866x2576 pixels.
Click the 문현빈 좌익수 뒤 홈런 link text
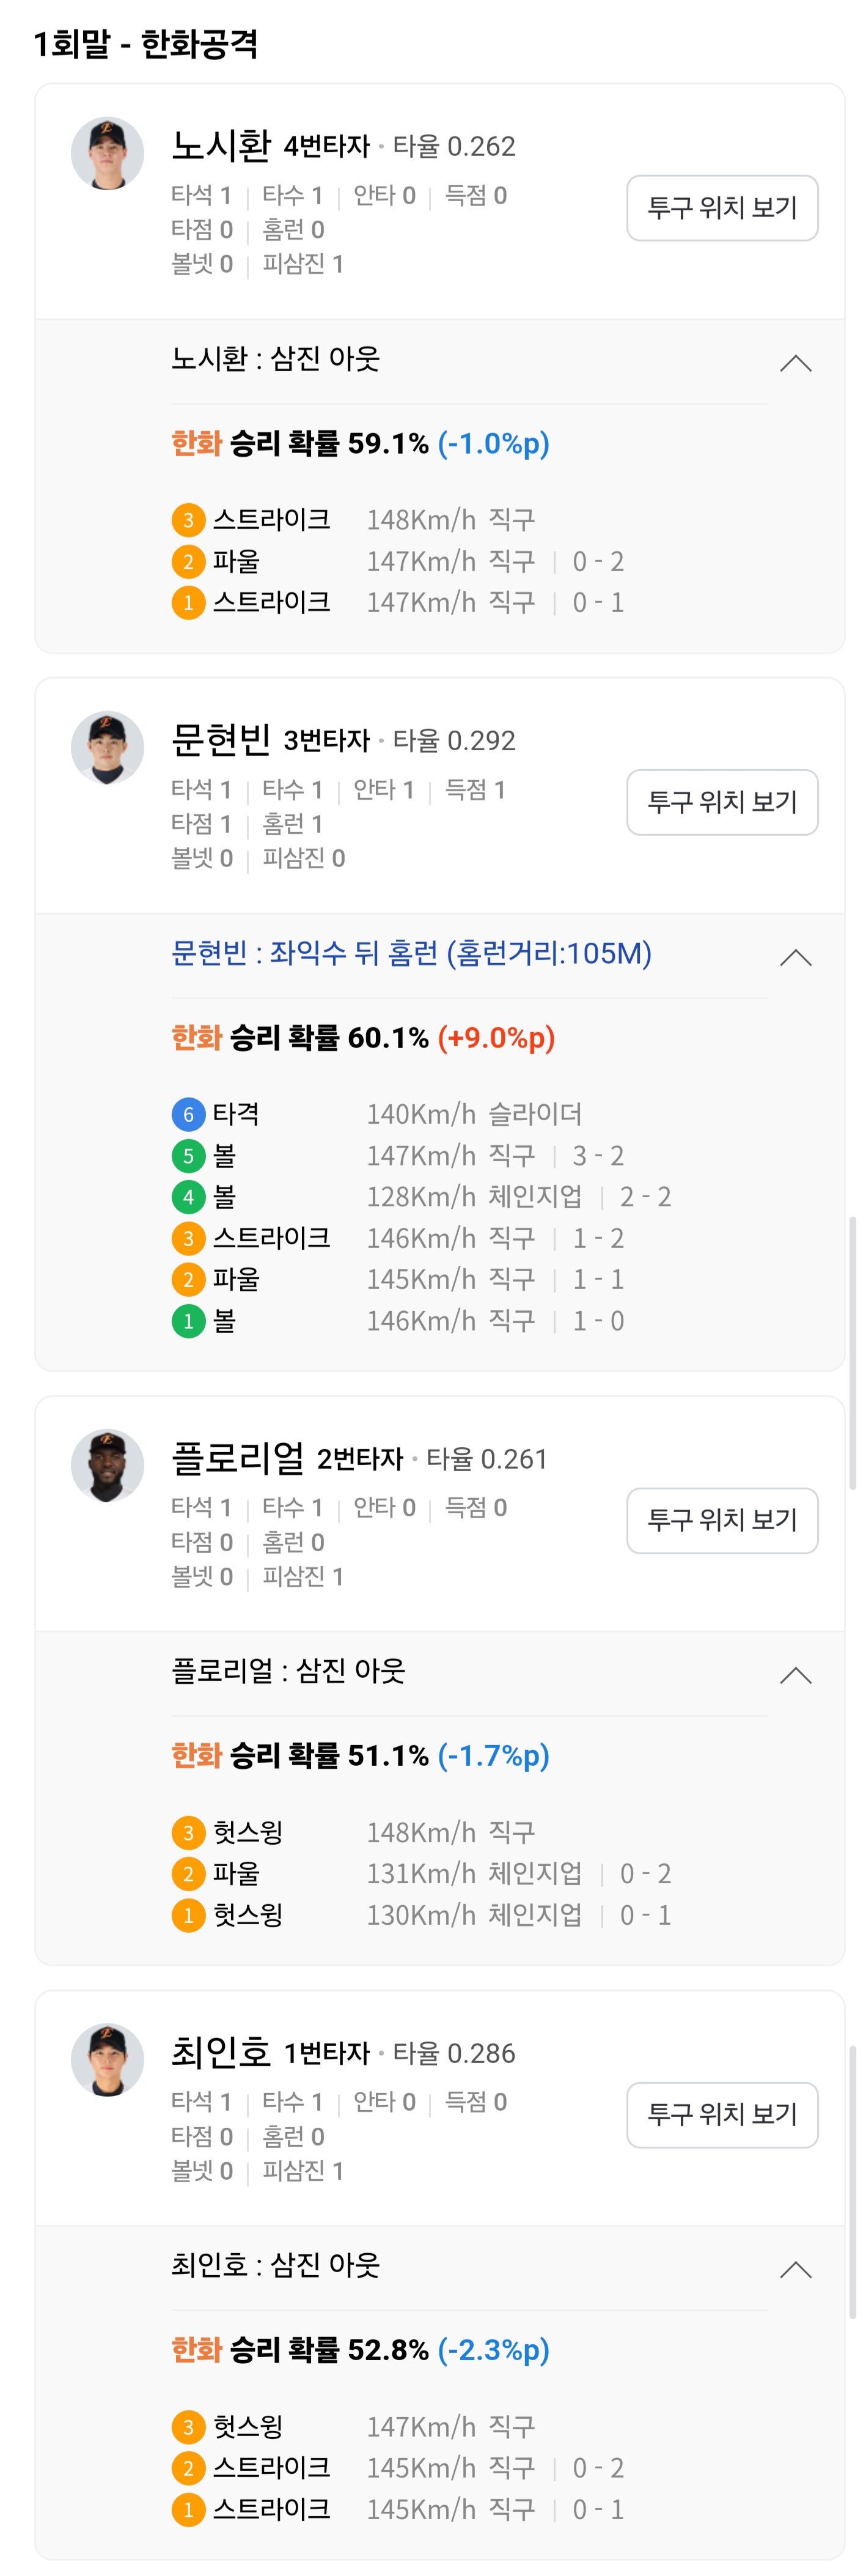(411, 953)
